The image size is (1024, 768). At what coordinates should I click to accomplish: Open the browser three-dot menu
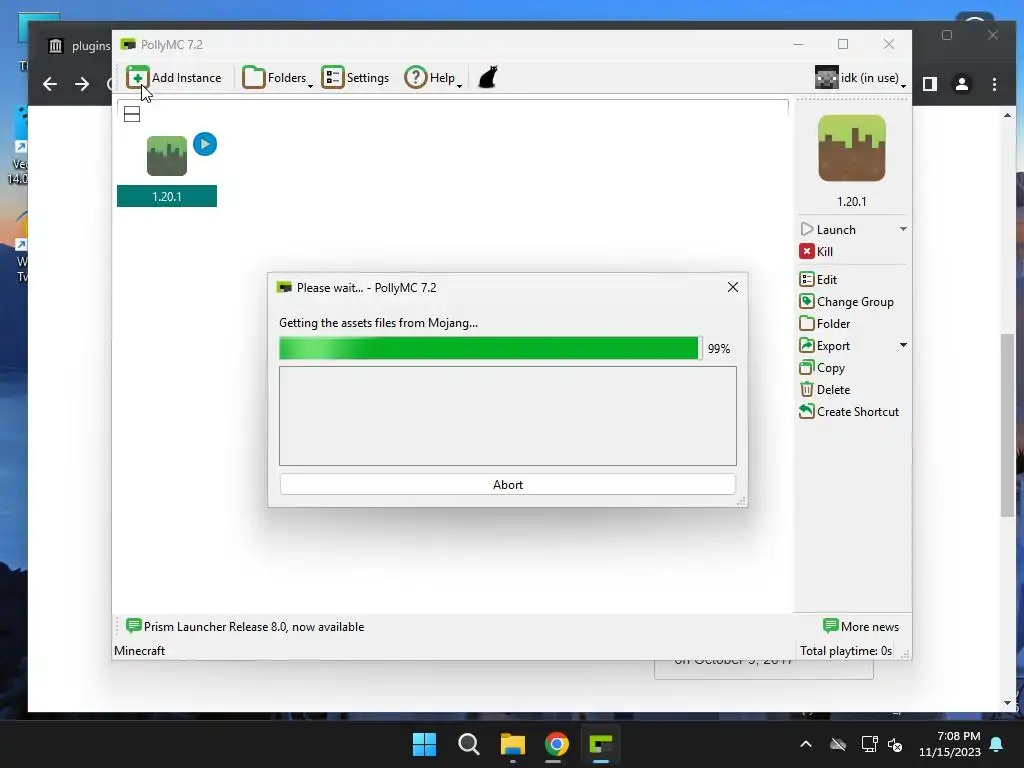(x=994, y=84)
